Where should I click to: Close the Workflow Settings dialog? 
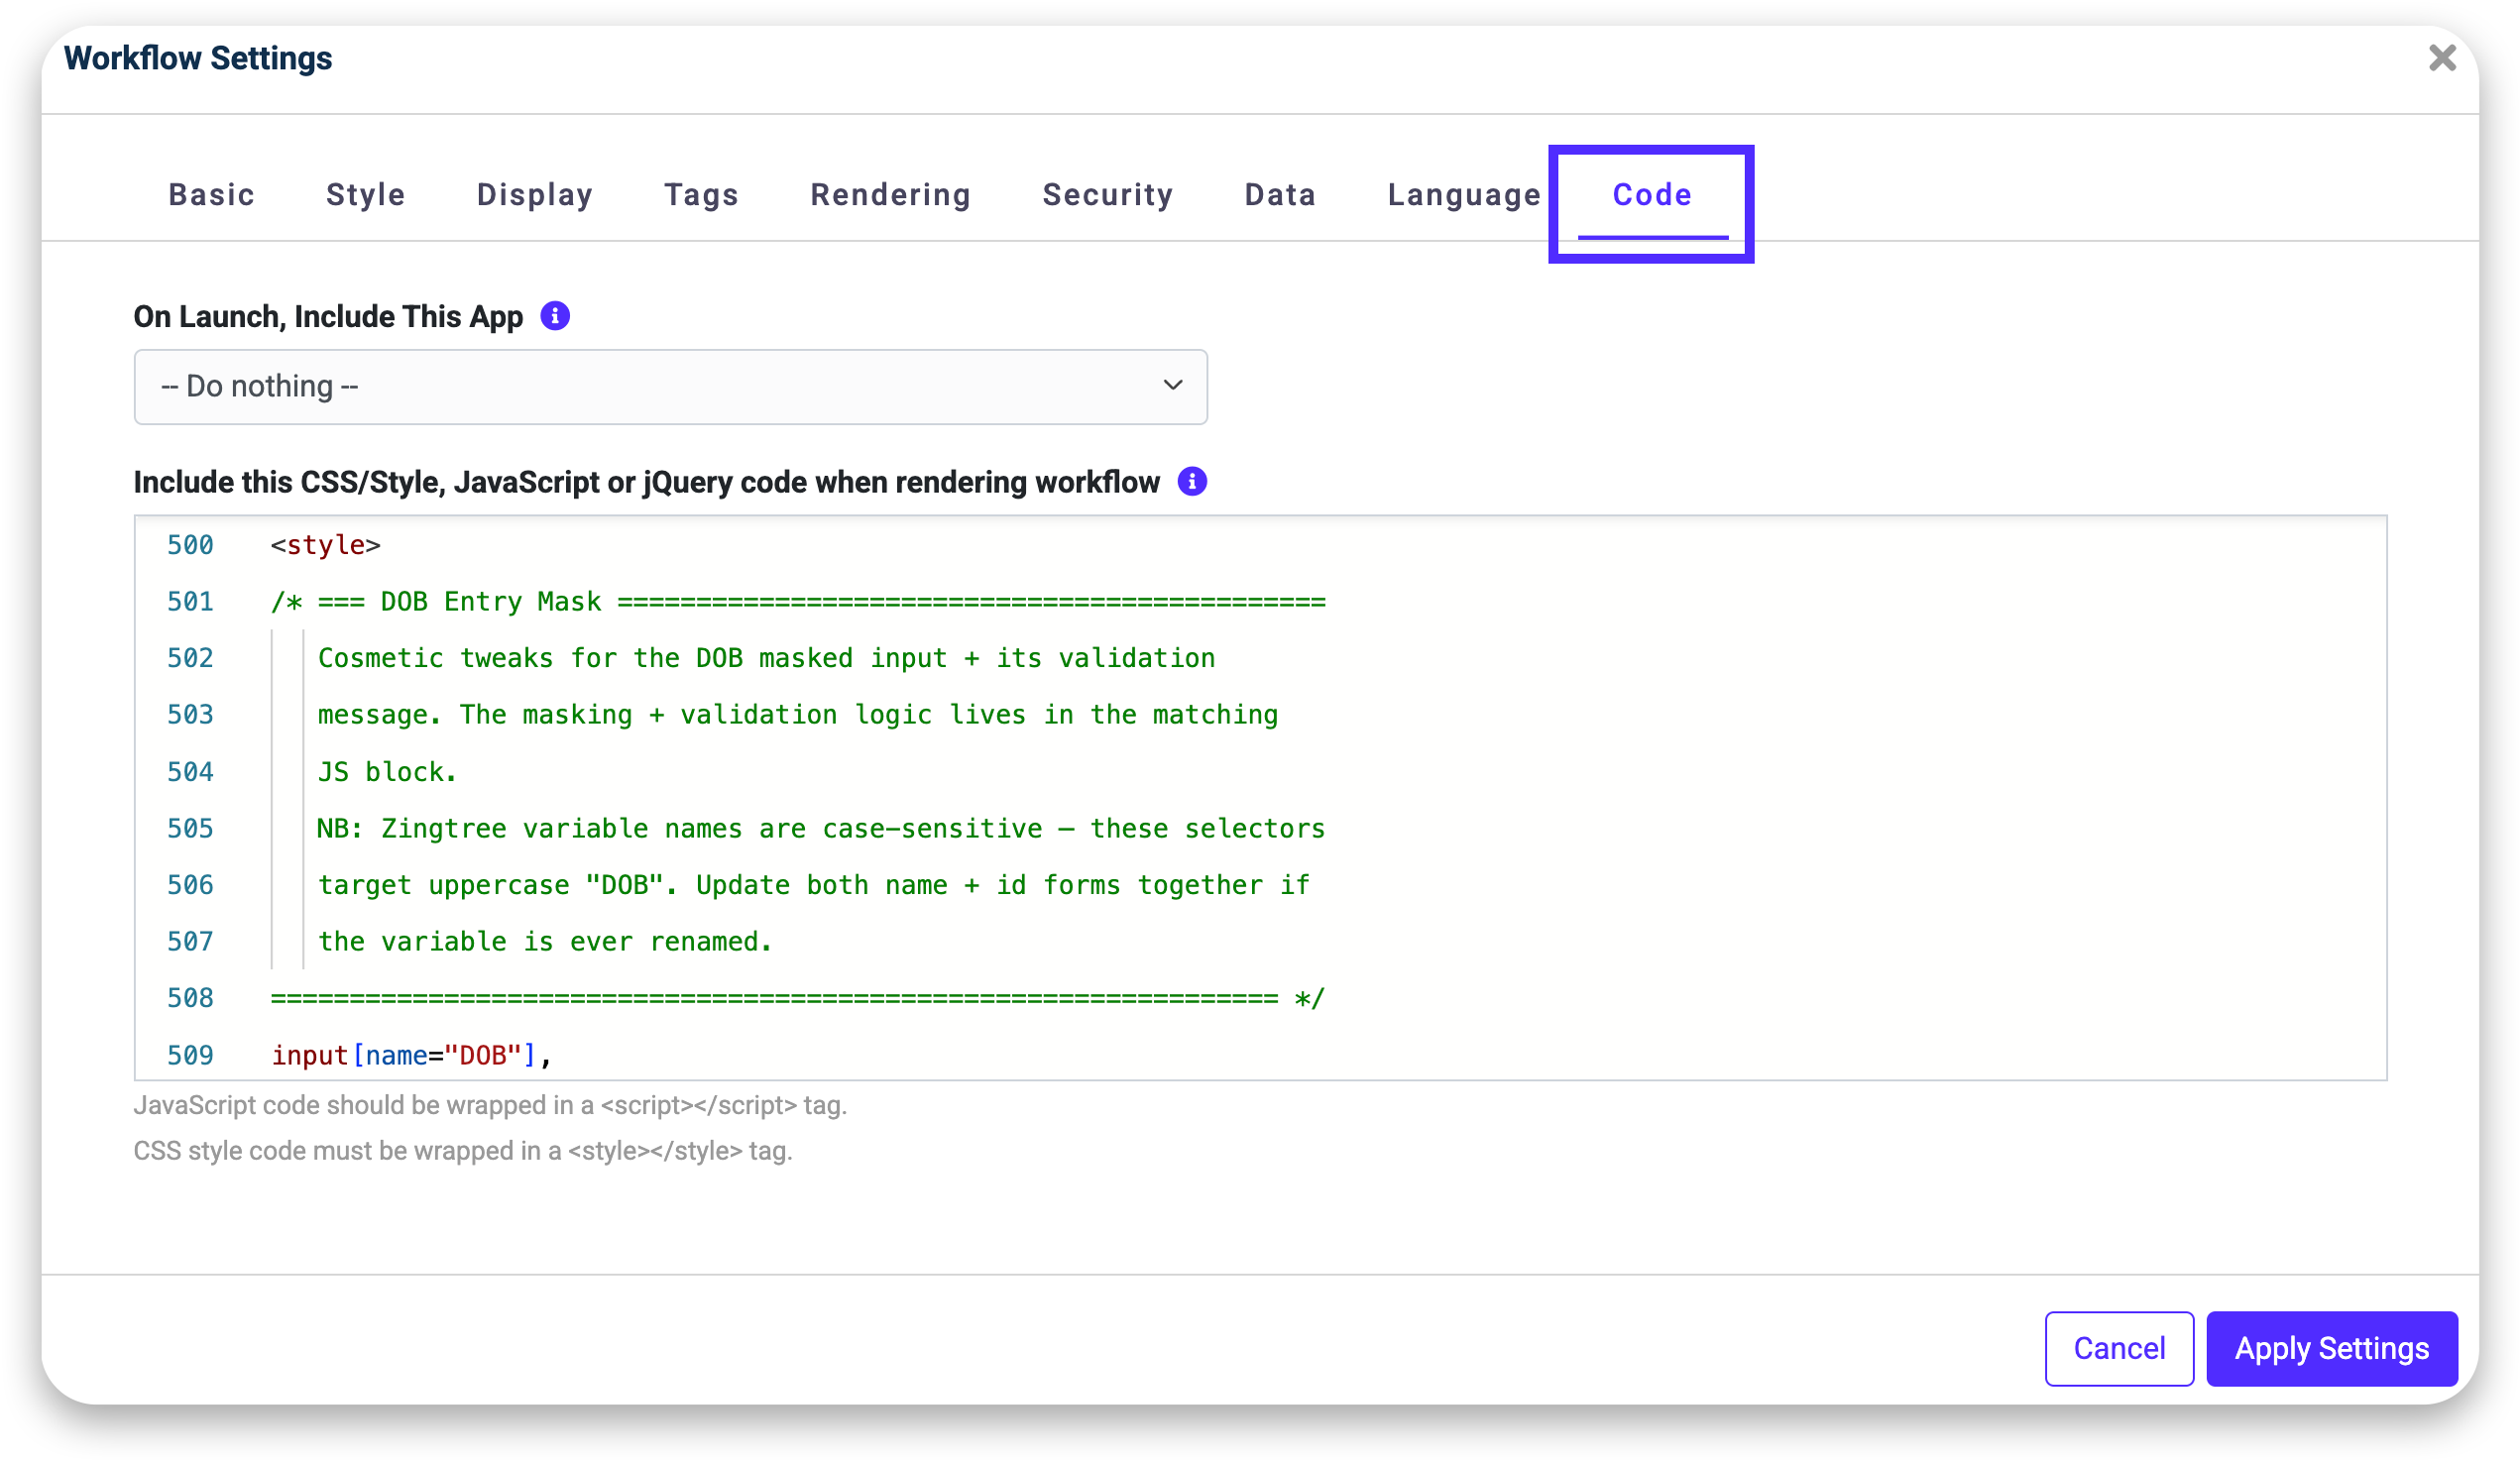pyautogui.click(x=2441, y=58)
